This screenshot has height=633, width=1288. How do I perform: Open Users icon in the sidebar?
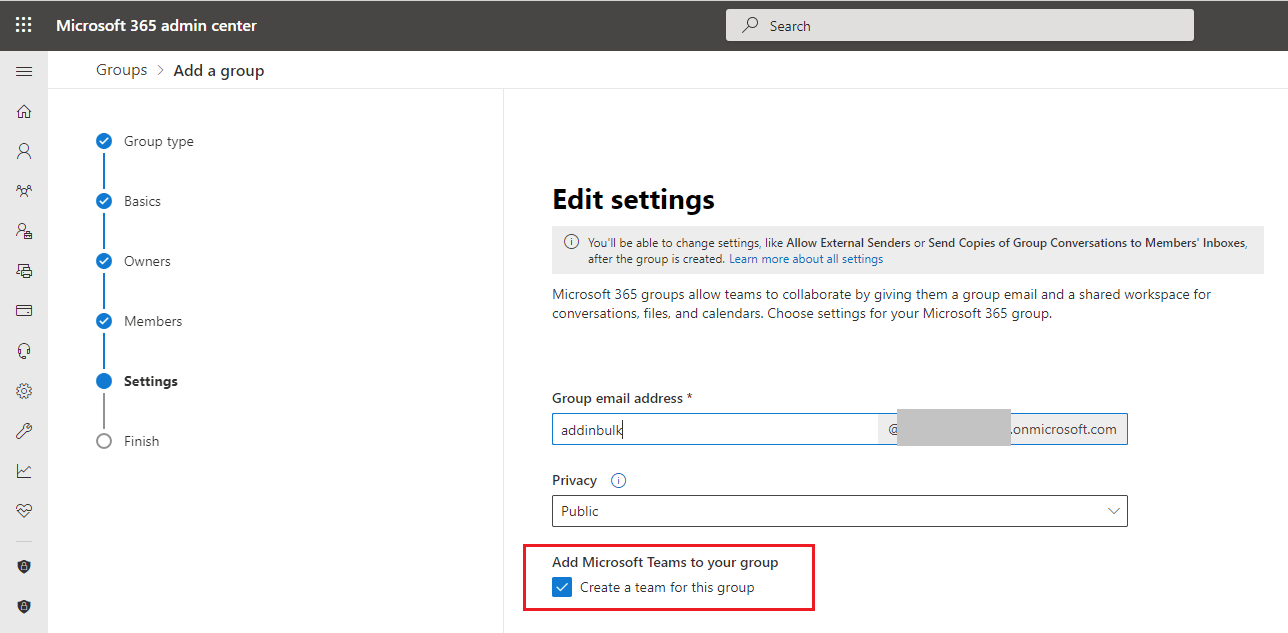pos(24,151)
